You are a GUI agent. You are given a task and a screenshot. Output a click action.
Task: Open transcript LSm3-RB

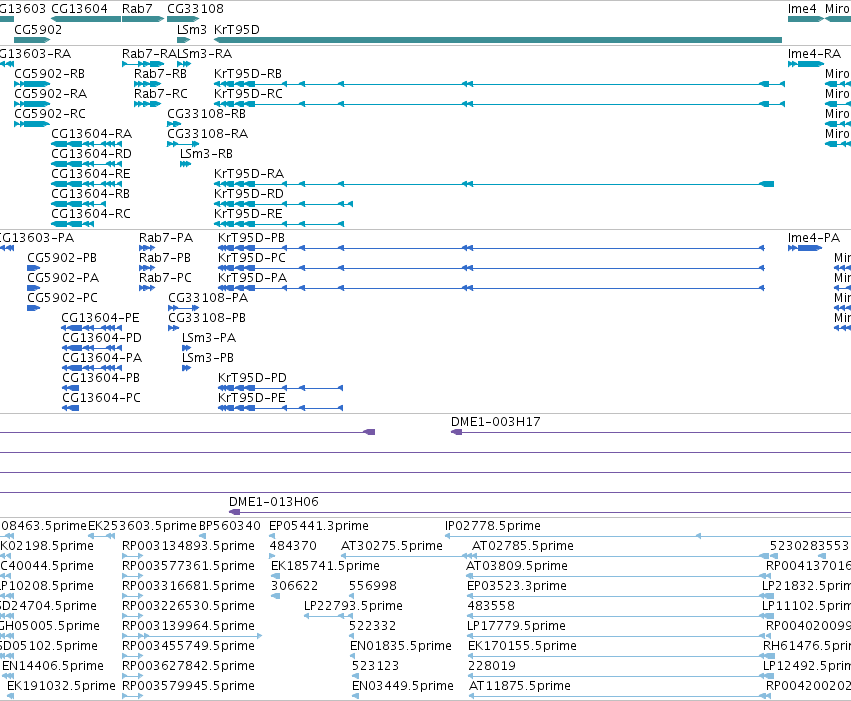point(206,154)
